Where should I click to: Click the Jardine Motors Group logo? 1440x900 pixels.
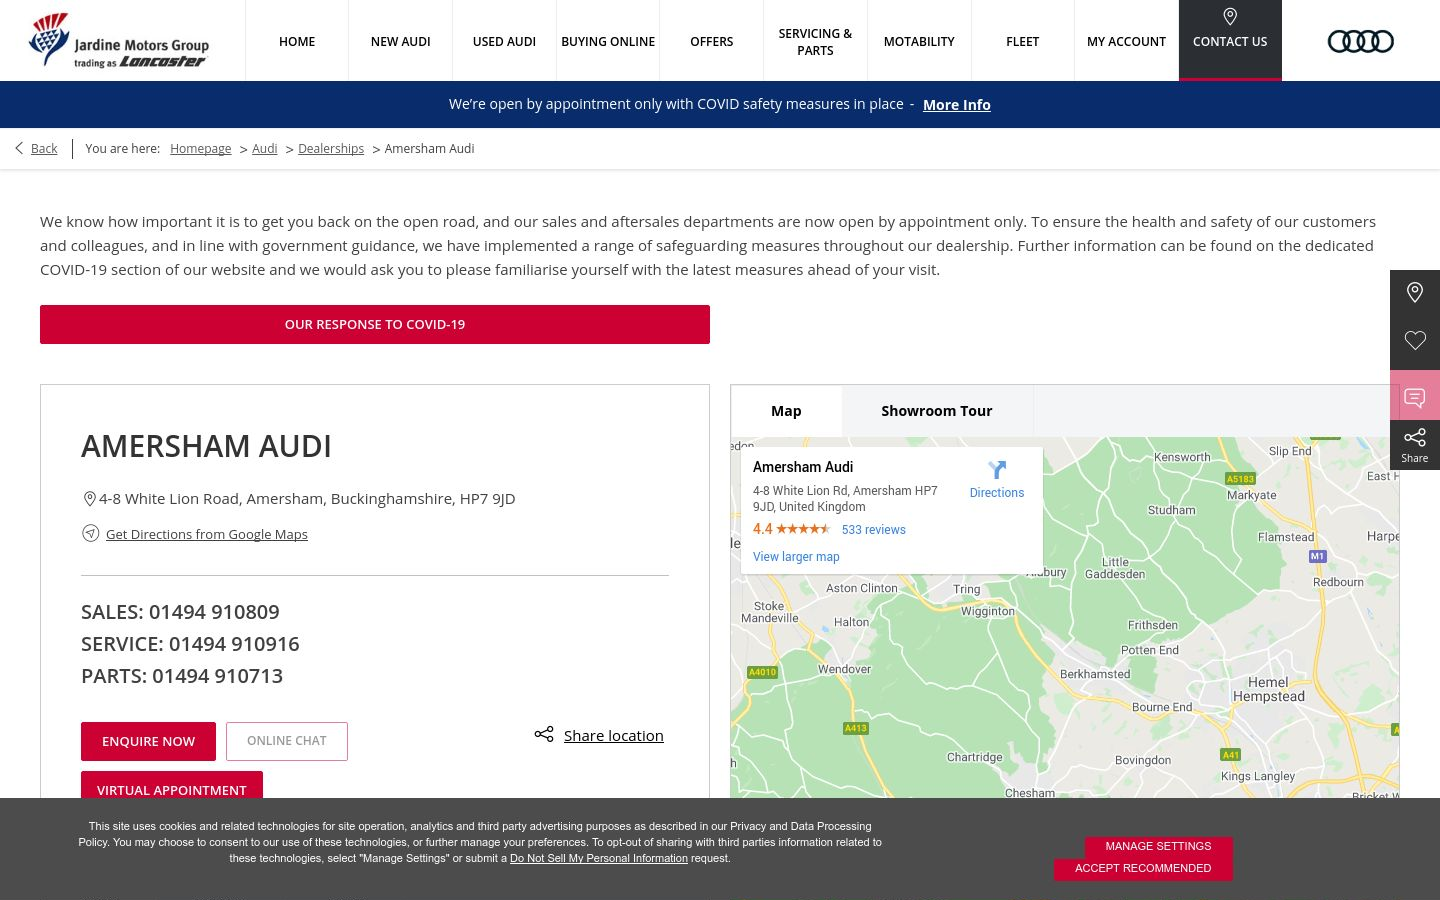click(x=119, y=41)
